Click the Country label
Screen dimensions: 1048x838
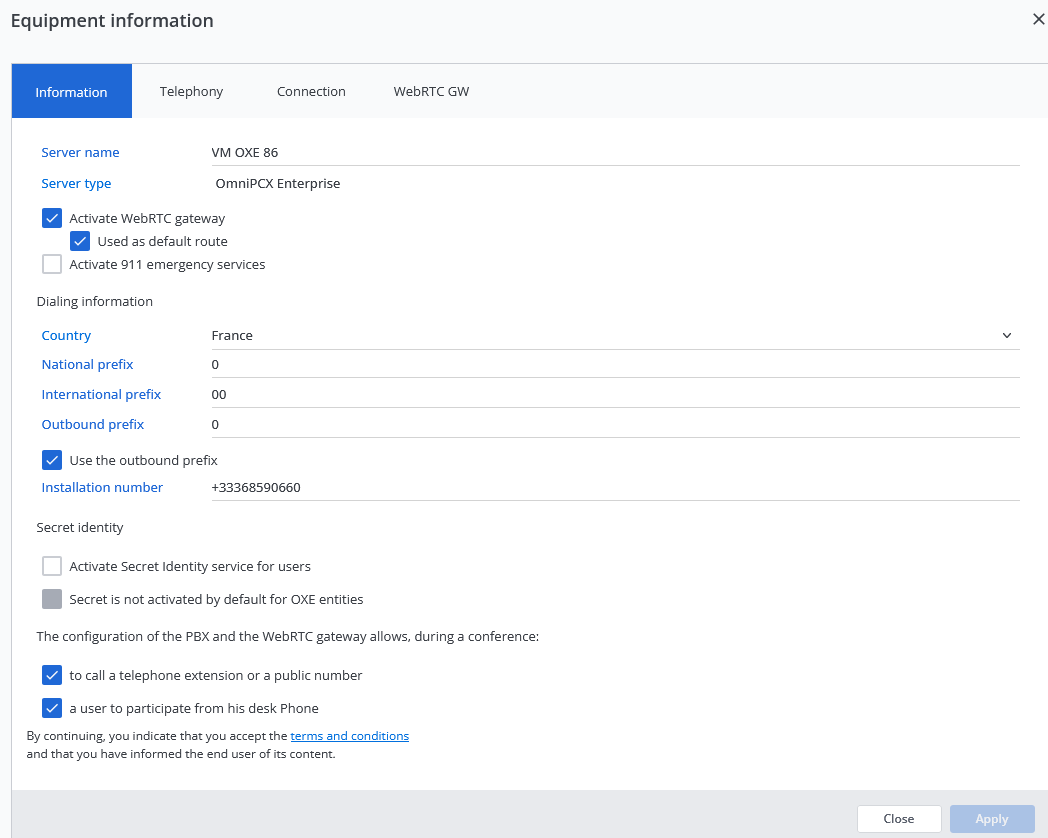(x=66, y=335)
